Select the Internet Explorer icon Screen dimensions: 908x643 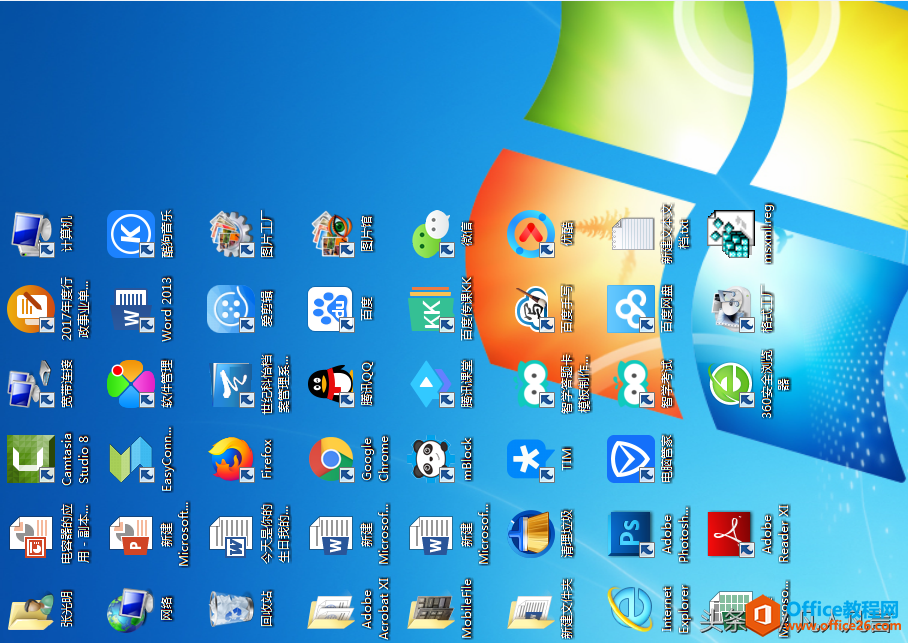click(631, 609)
